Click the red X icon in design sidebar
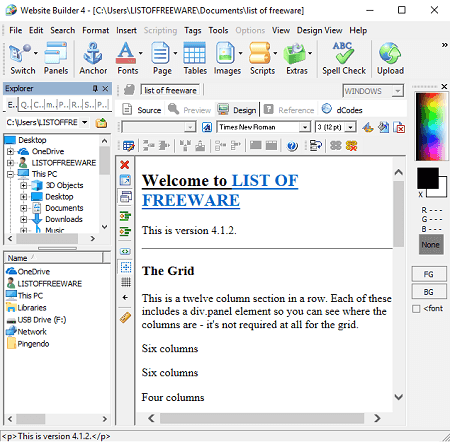 pyautogui.click(x=125, y=165)
